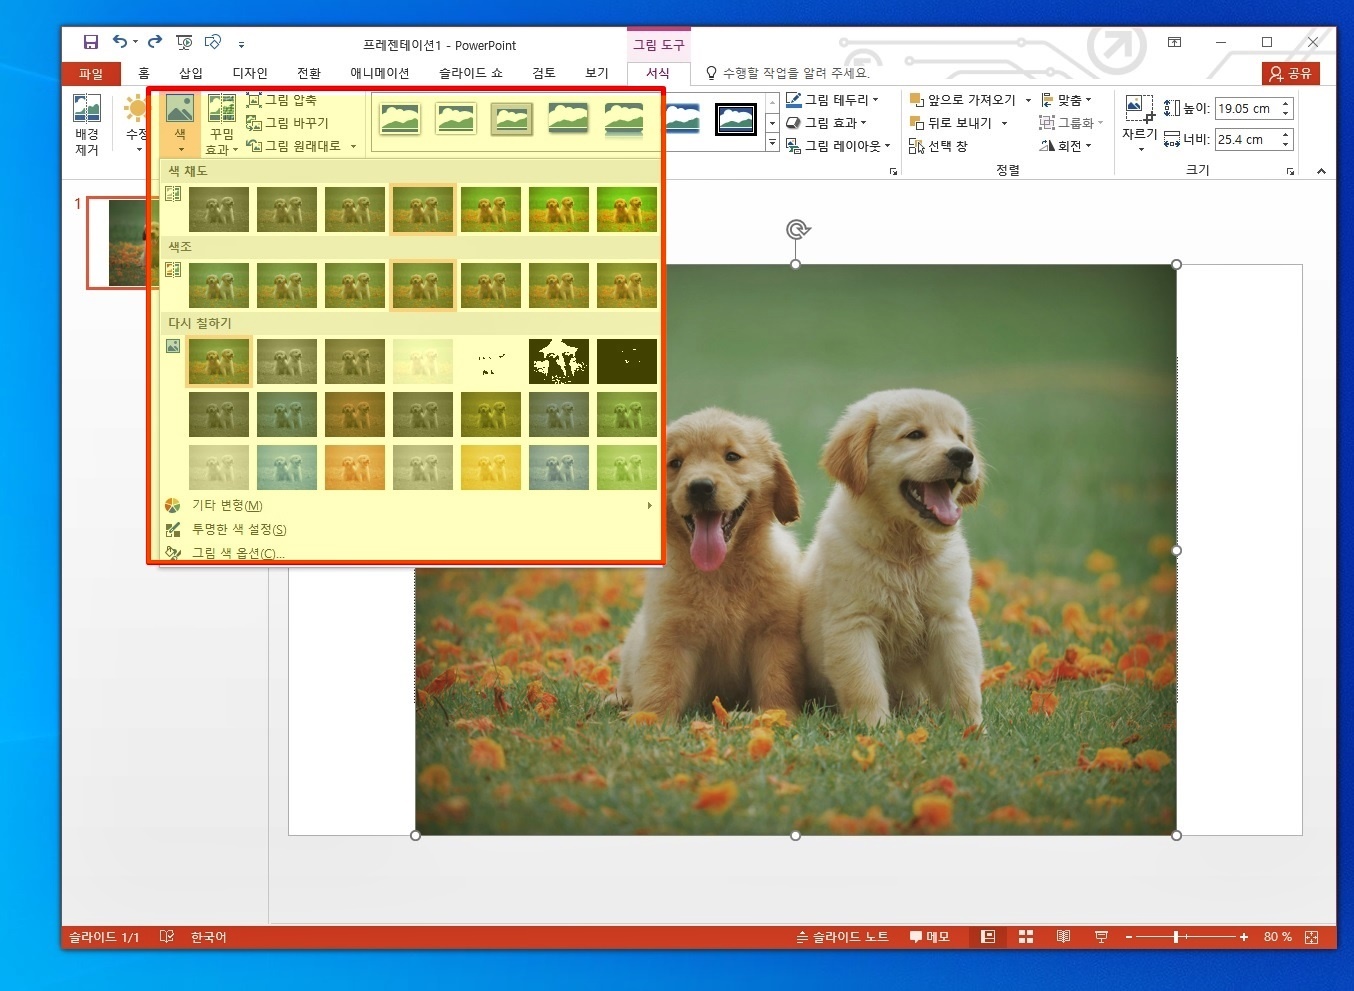Switch to the 삽입 (Insert) tab
The image size is (1354, 991).
point(191,73)
